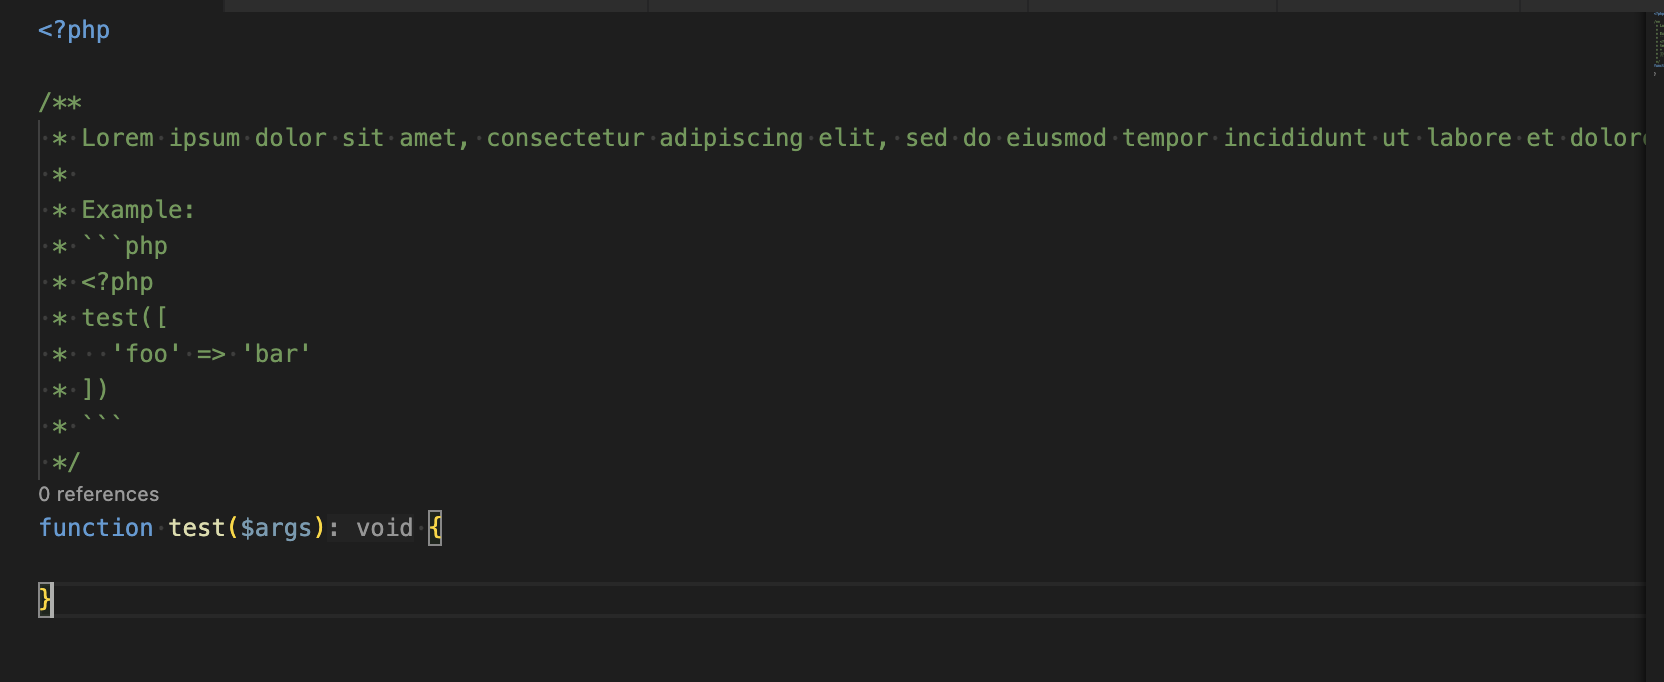The image size is (1664, 682).
Task: Click the 'foo' string key
Action: (x=146, y=354)
